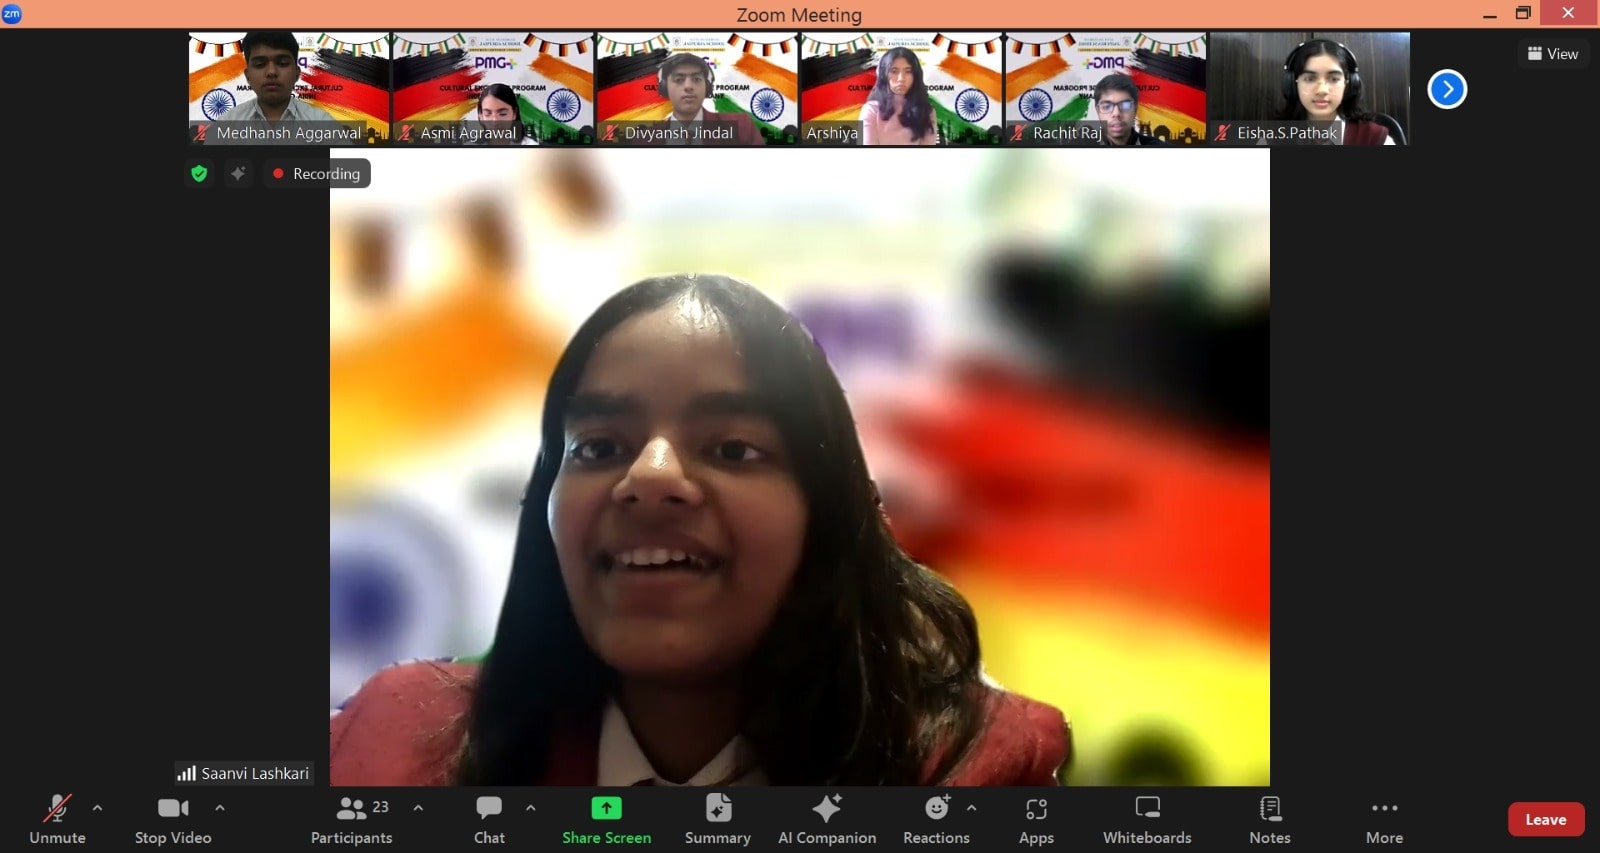Click the AI Companion sparkle near Recording
1600x853 pixels.
pyautogui.click(x=238, y=174)
